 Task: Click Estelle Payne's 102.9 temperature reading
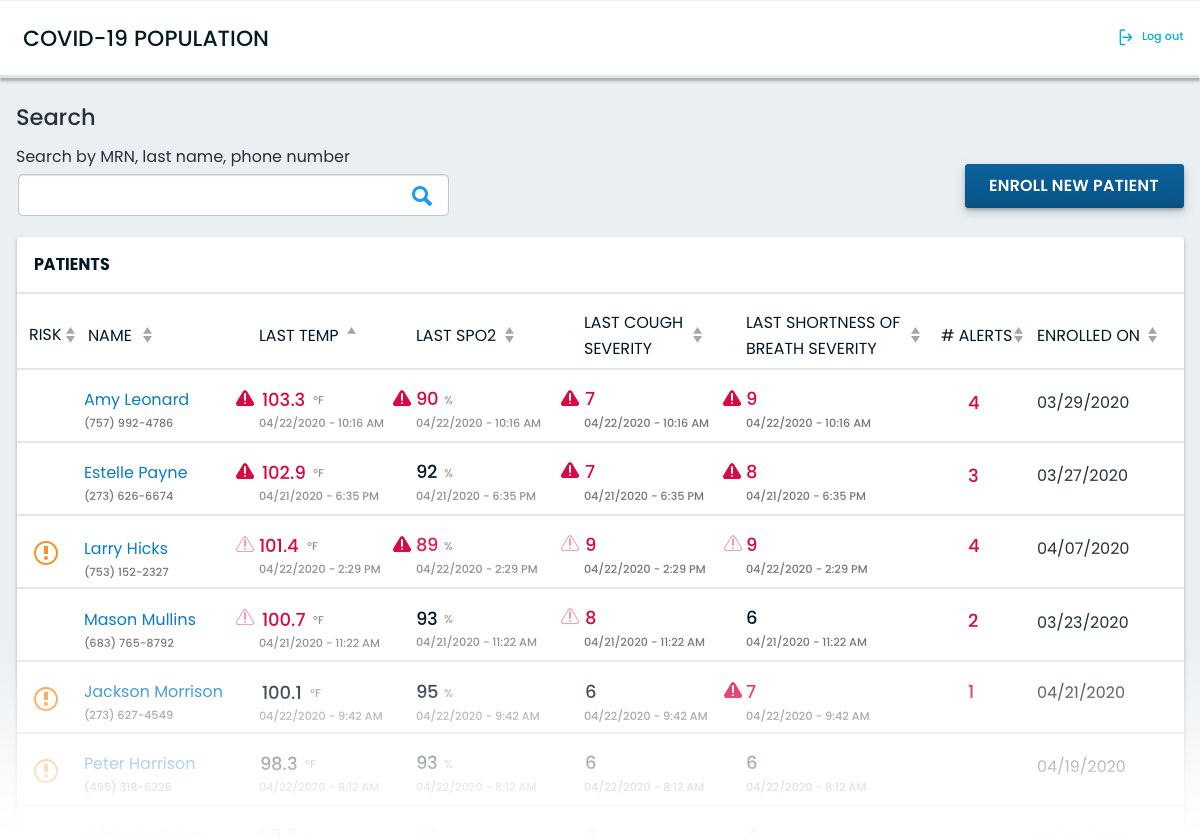click(283, 472)
